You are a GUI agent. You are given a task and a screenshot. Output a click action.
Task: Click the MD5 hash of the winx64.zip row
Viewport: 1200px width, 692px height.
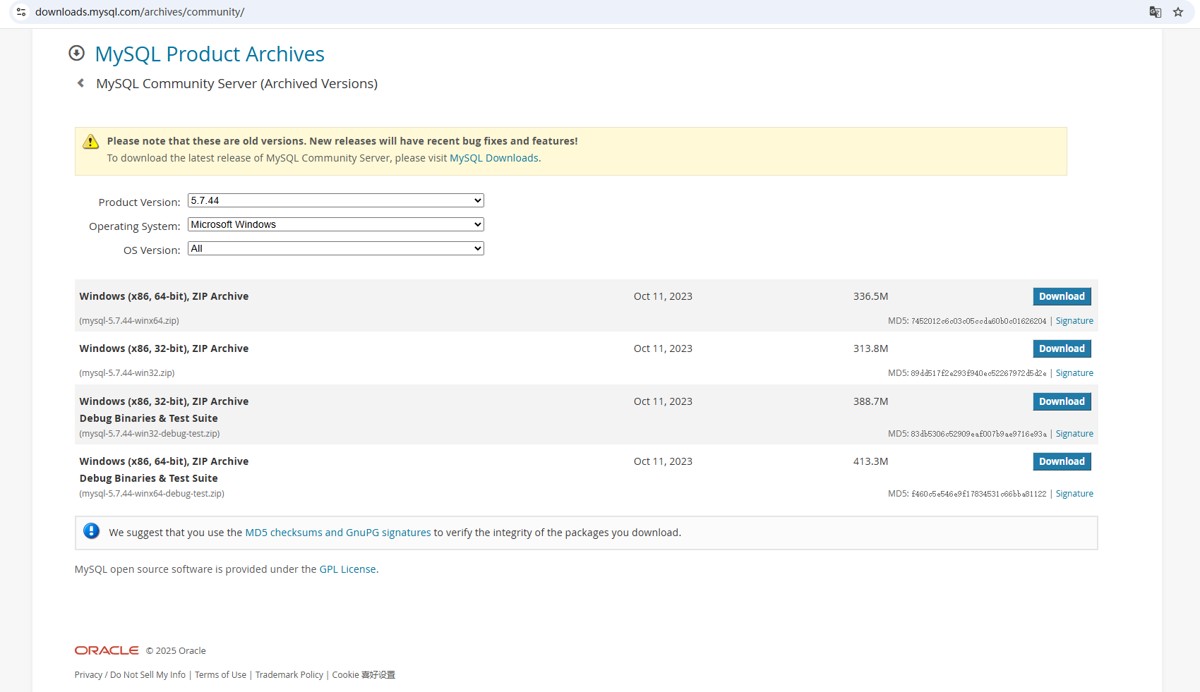tap(979, 321)
